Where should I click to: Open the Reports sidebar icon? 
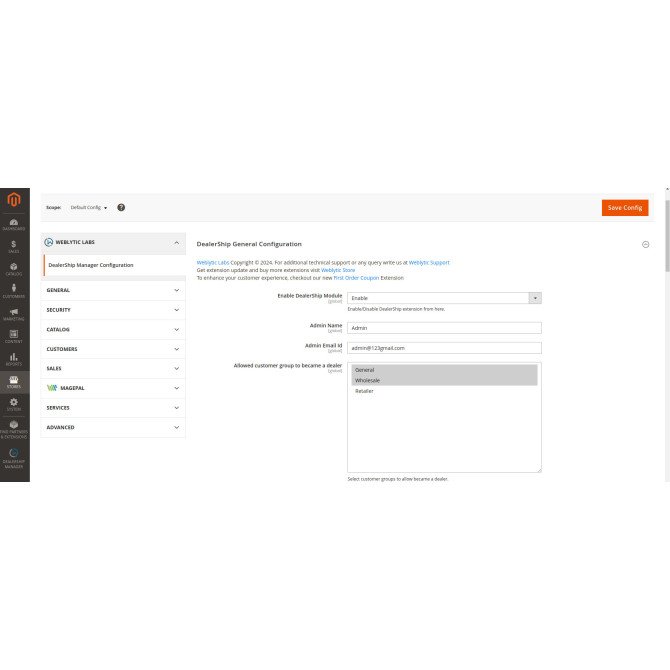(x=14, y=359)
